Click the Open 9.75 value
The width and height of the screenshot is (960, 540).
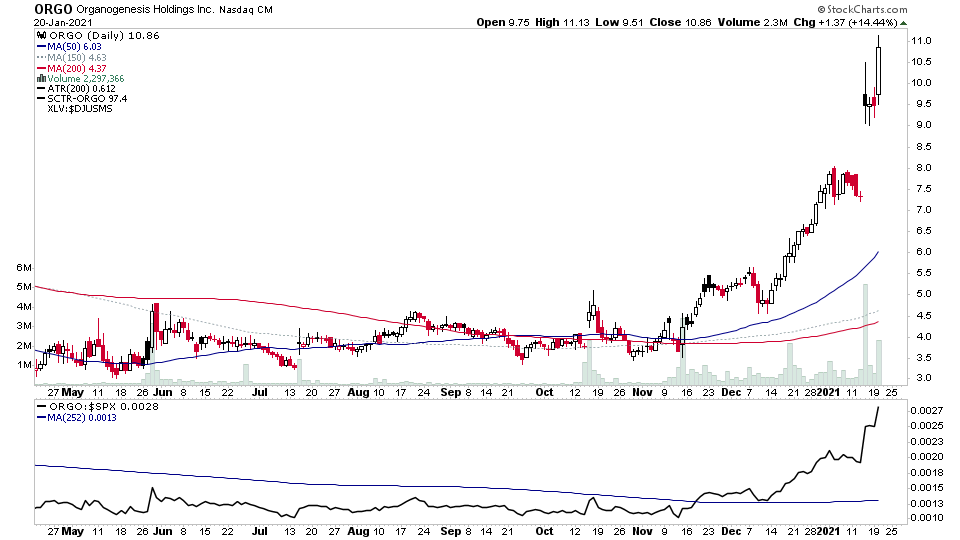503,22
